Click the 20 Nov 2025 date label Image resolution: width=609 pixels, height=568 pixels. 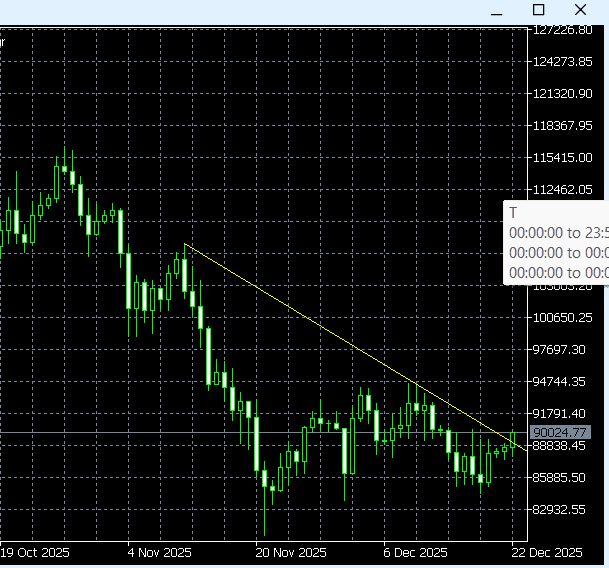(x=291, y=552)
